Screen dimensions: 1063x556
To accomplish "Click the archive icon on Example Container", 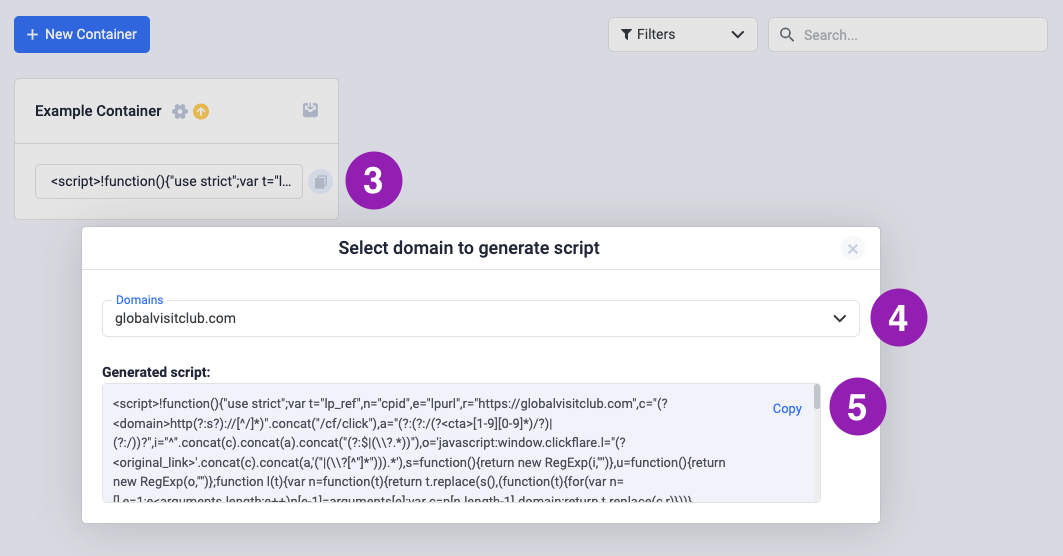I will pos(310,110).
